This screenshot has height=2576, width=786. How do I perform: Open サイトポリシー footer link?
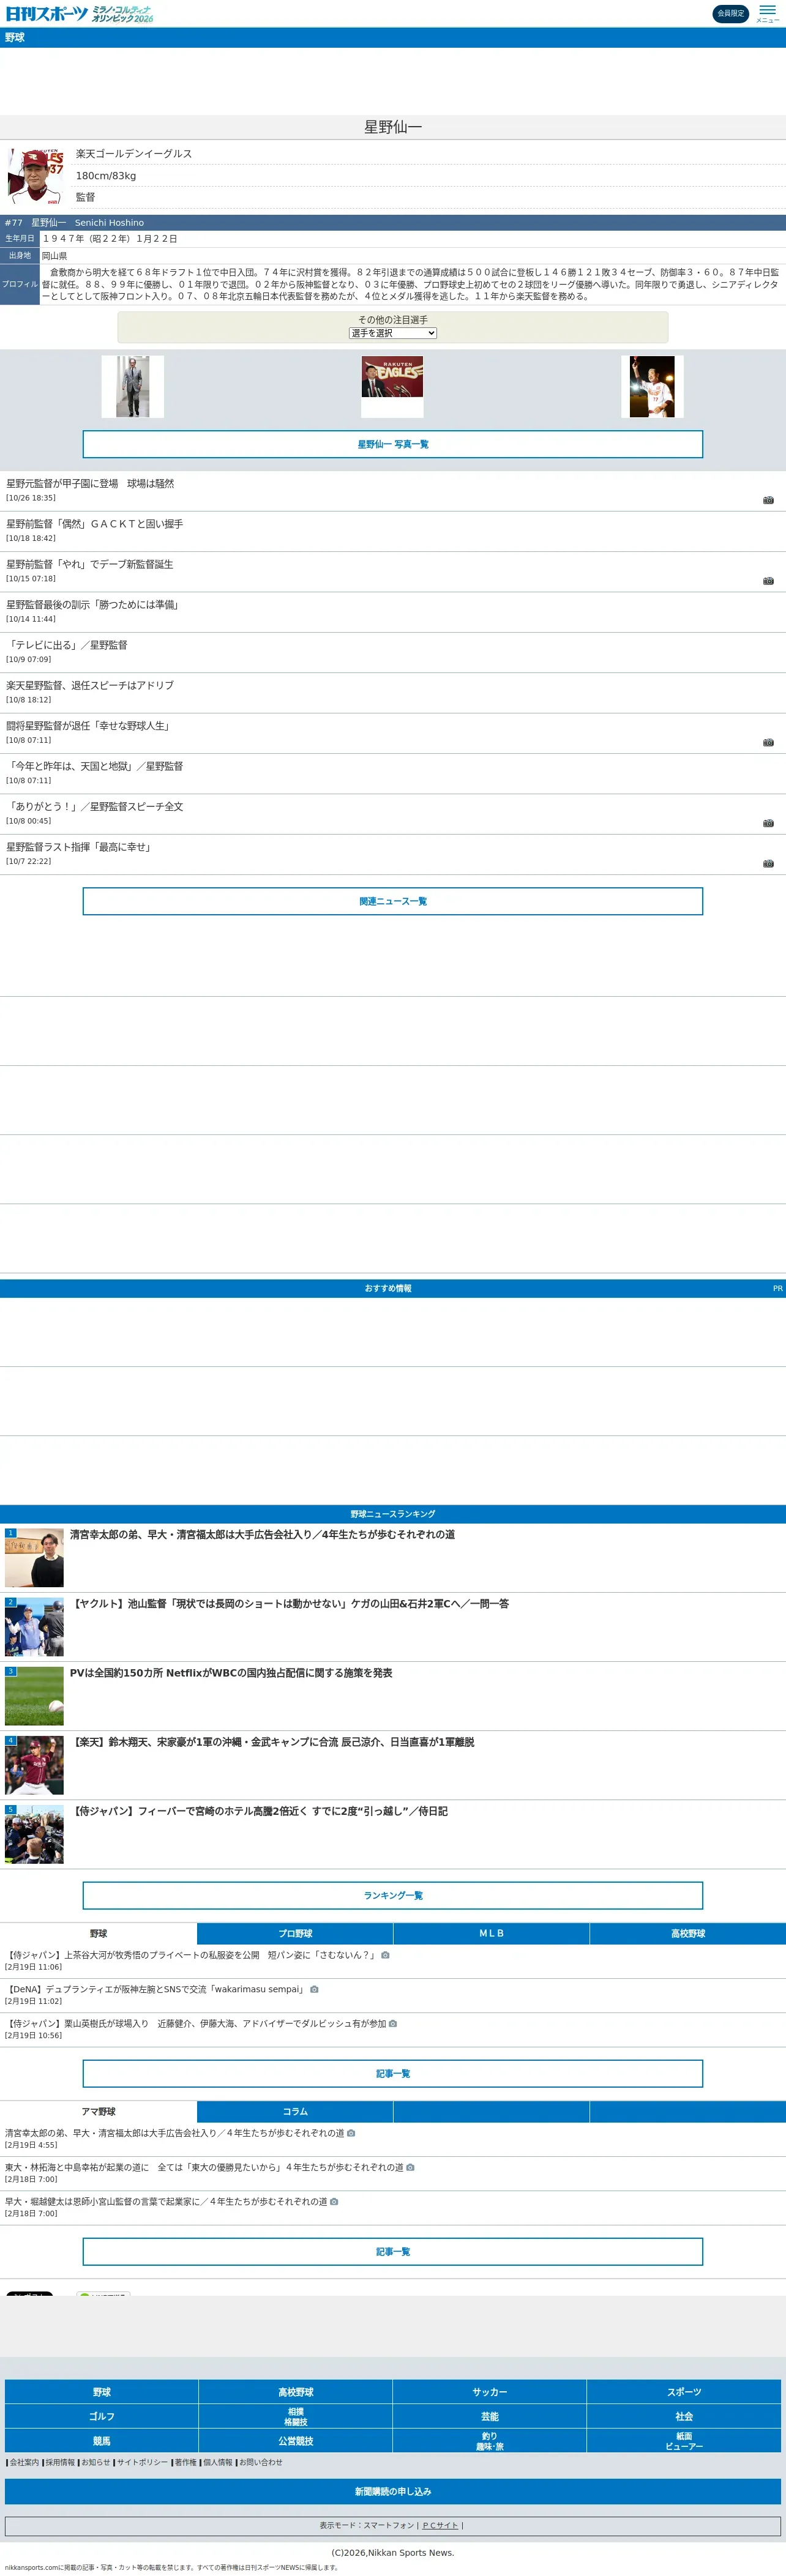142,2462
